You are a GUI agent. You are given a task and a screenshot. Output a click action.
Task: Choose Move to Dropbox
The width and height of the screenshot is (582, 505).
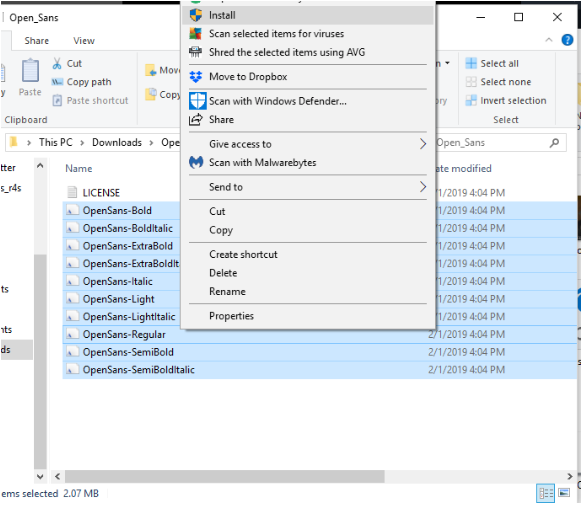(x=308, y=77)
